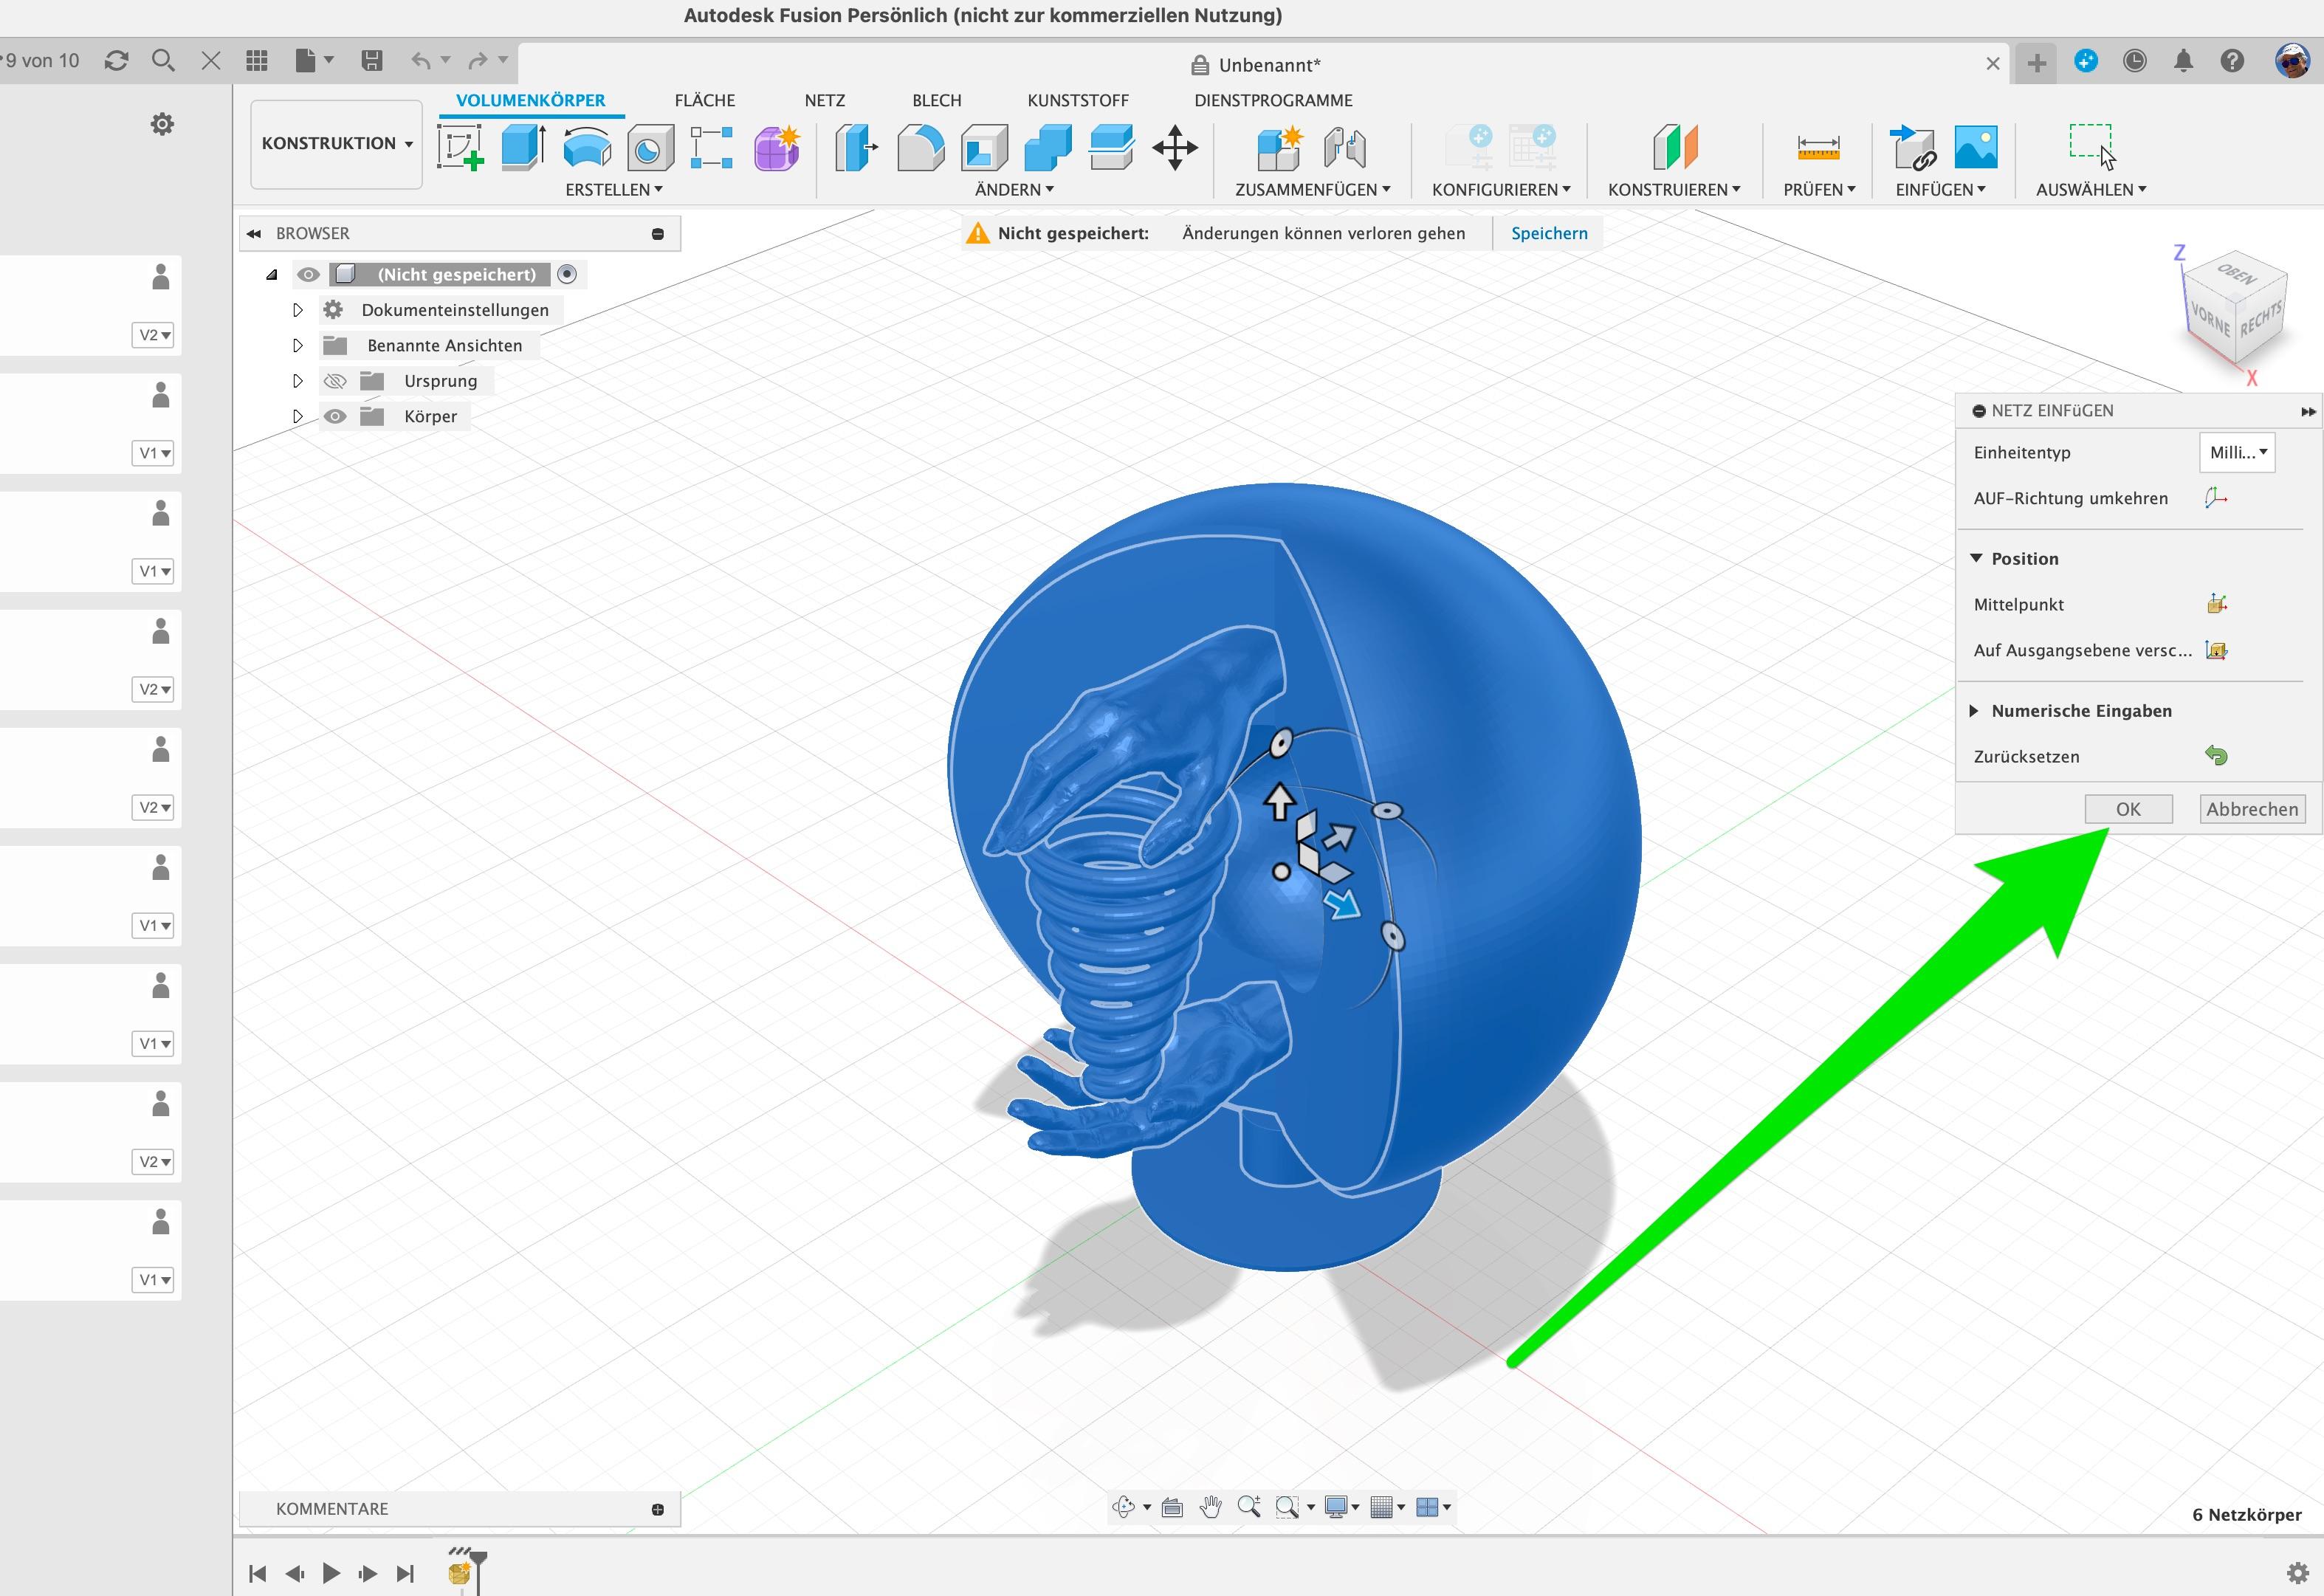The height and width of the screenshot is (1596, 2324).
Task: Select the Hole tool
Action: click(650, 148)
